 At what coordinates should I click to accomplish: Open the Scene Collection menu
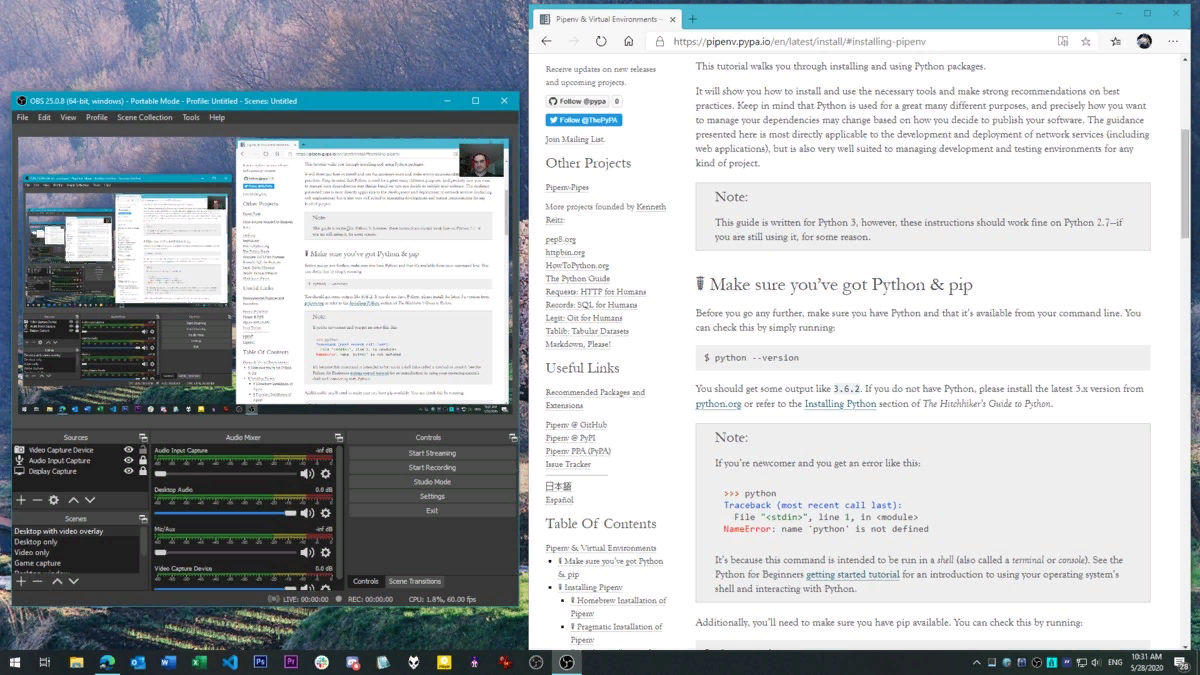(144, 117)
